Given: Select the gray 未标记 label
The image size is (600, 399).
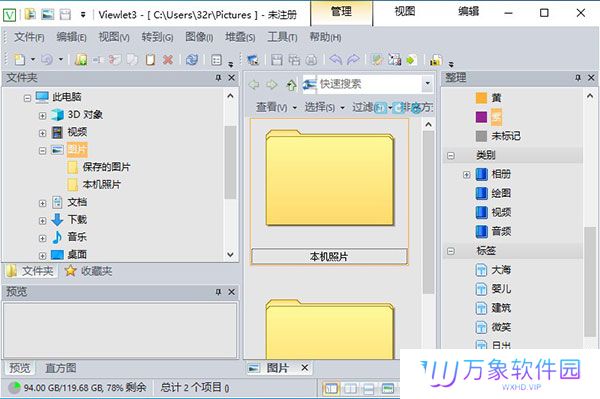Looking at the screenshot, I should (x=498, y=136).
